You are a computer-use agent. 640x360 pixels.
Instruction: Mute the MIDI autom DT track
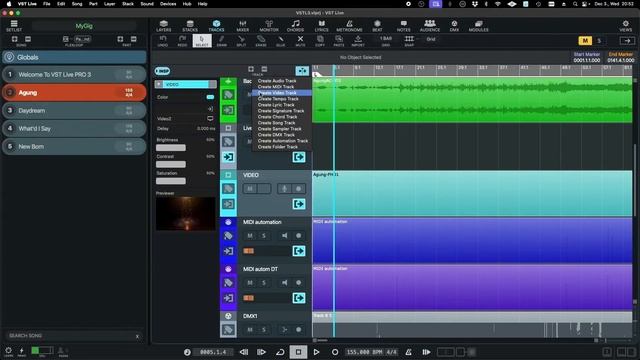coord(250,282)
